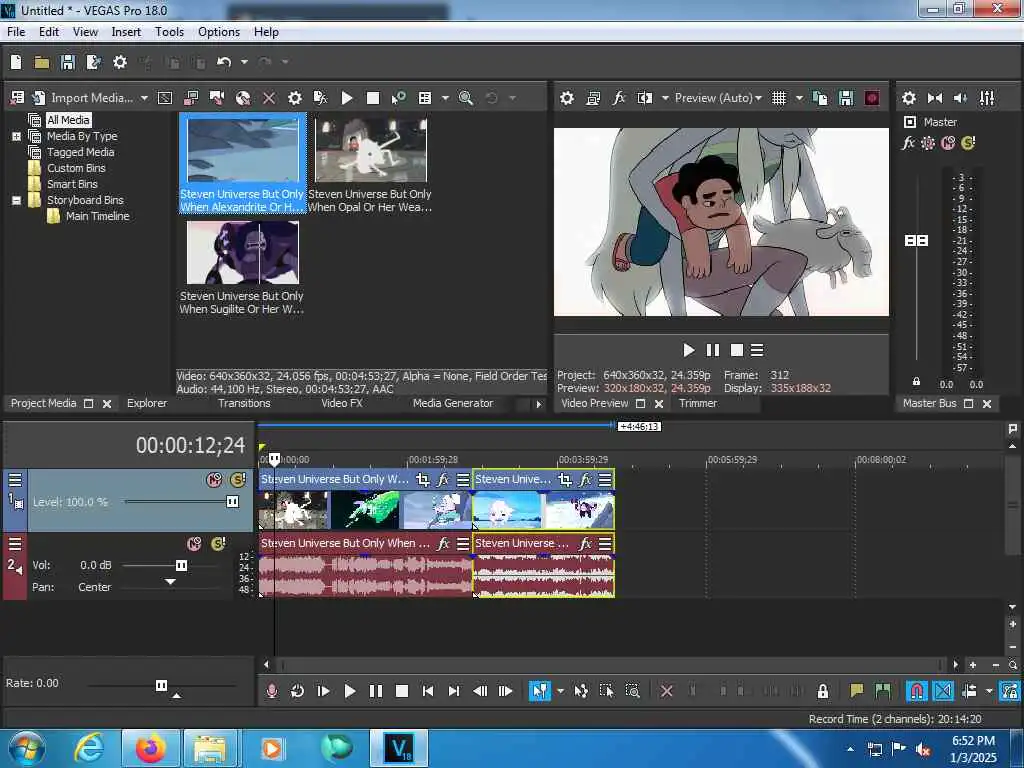Open Import Media dropdown arrow

[144, 98]
